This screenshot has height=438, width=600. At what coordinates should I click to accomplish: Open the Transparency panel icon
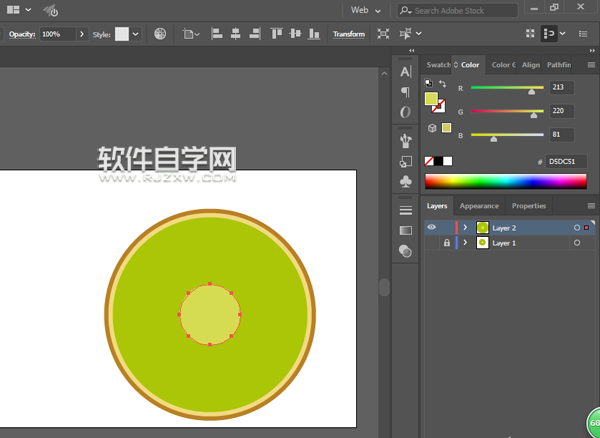405,252
